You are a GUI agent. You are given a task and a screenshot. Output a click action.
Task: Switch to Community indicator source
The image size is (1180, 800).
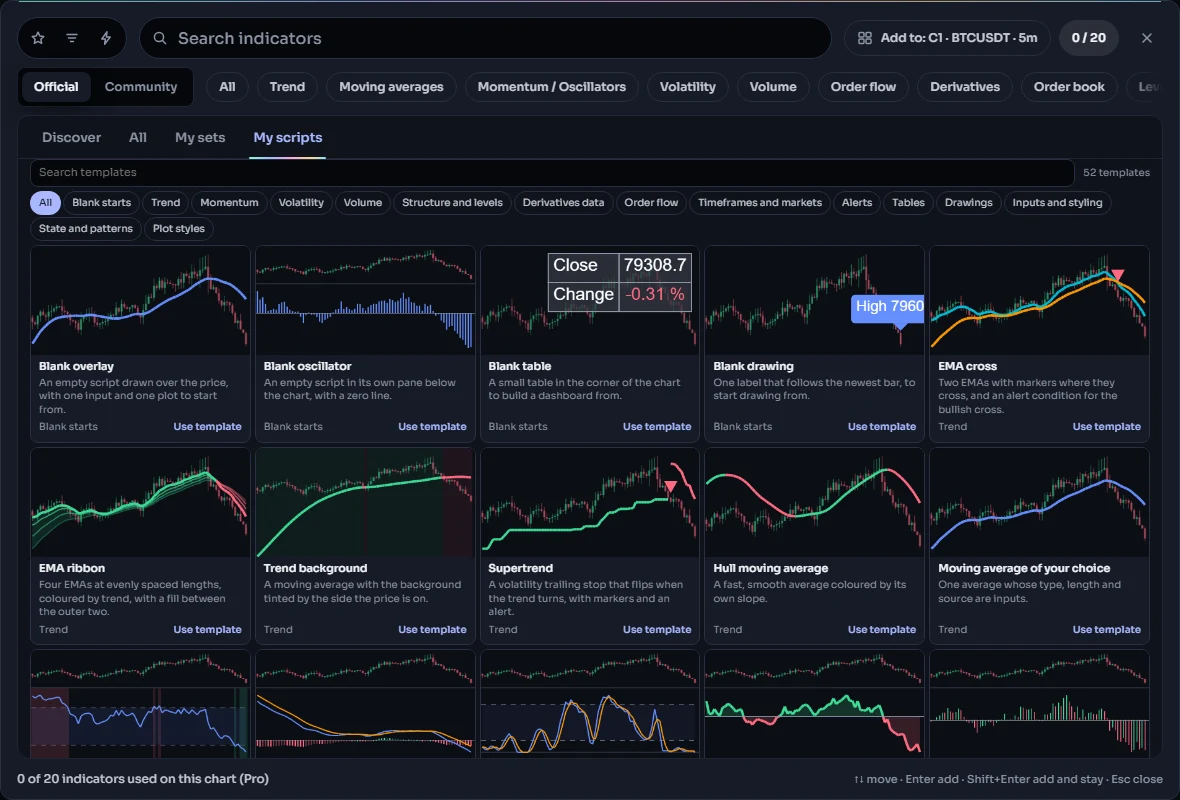[141, 87]
